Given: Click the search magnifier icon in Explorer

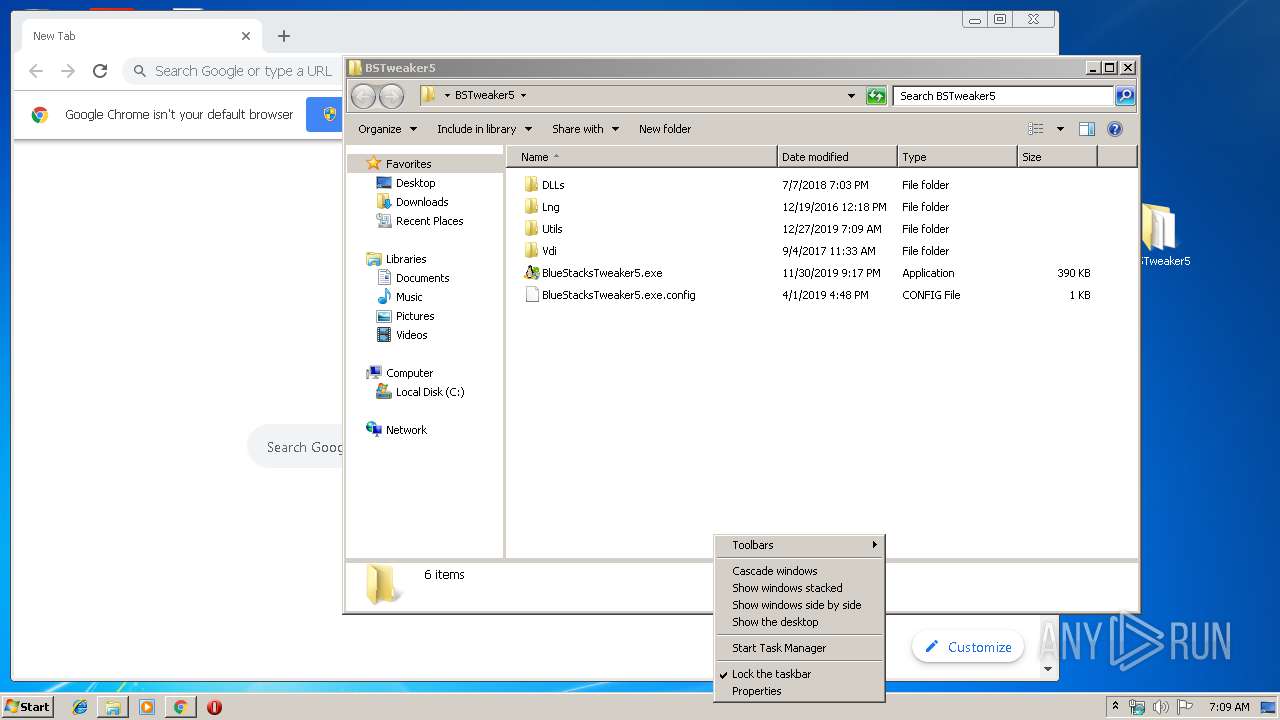Looking at the screenshot, I should (1125, 96).
